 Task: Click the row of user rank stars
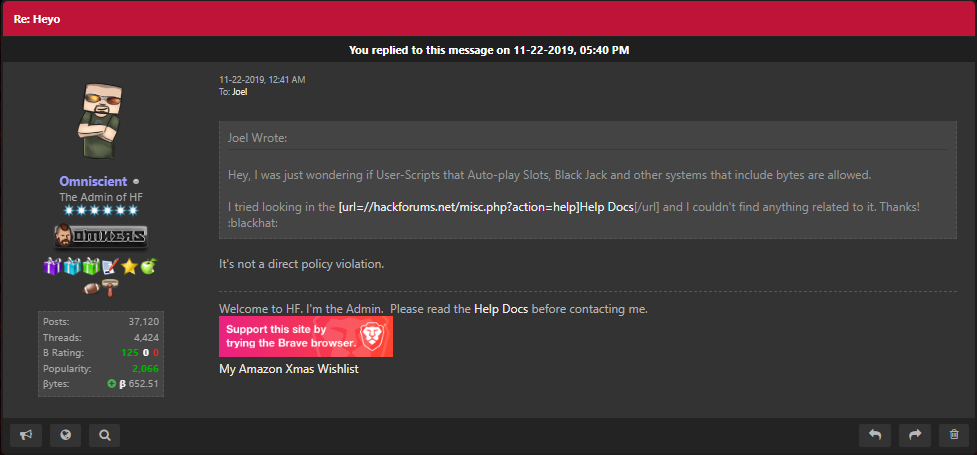click(x=100, y=210)
